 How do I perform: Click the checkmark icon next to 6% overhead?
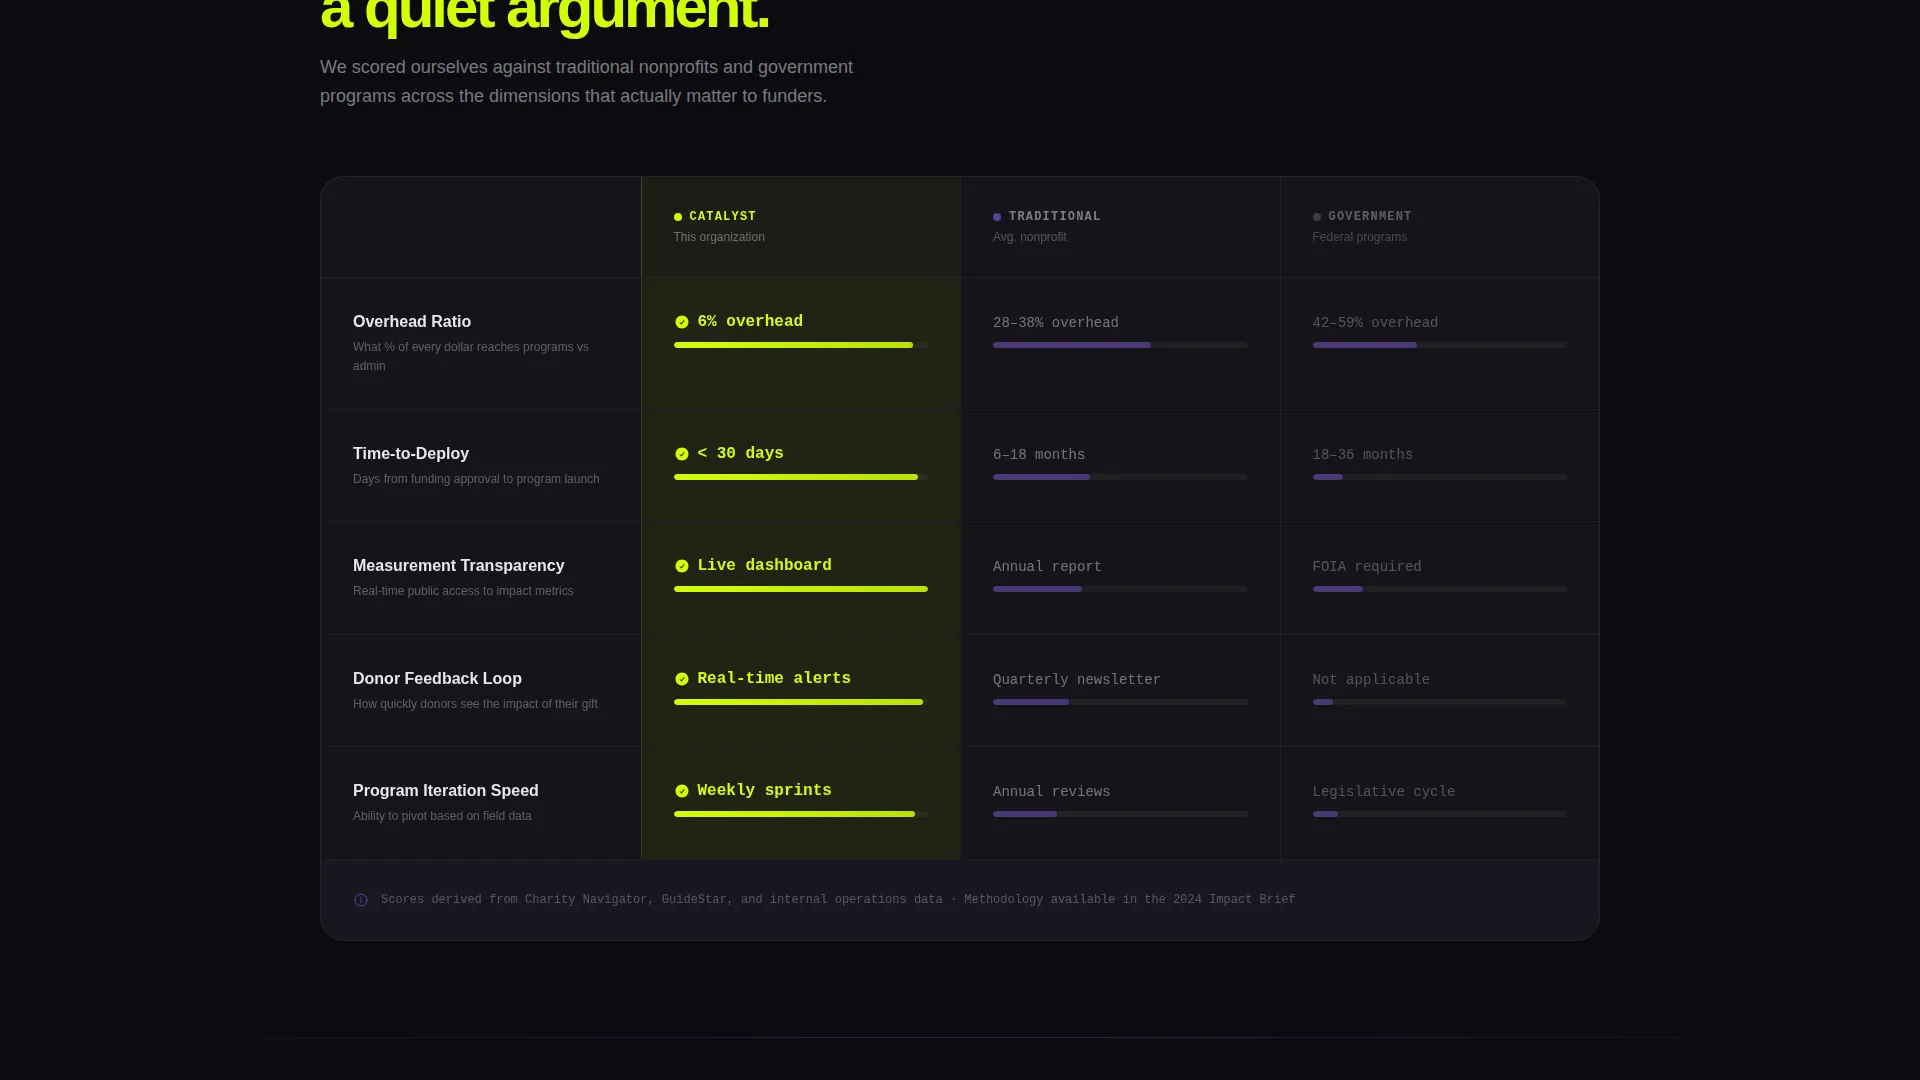[x=682, y=322]
